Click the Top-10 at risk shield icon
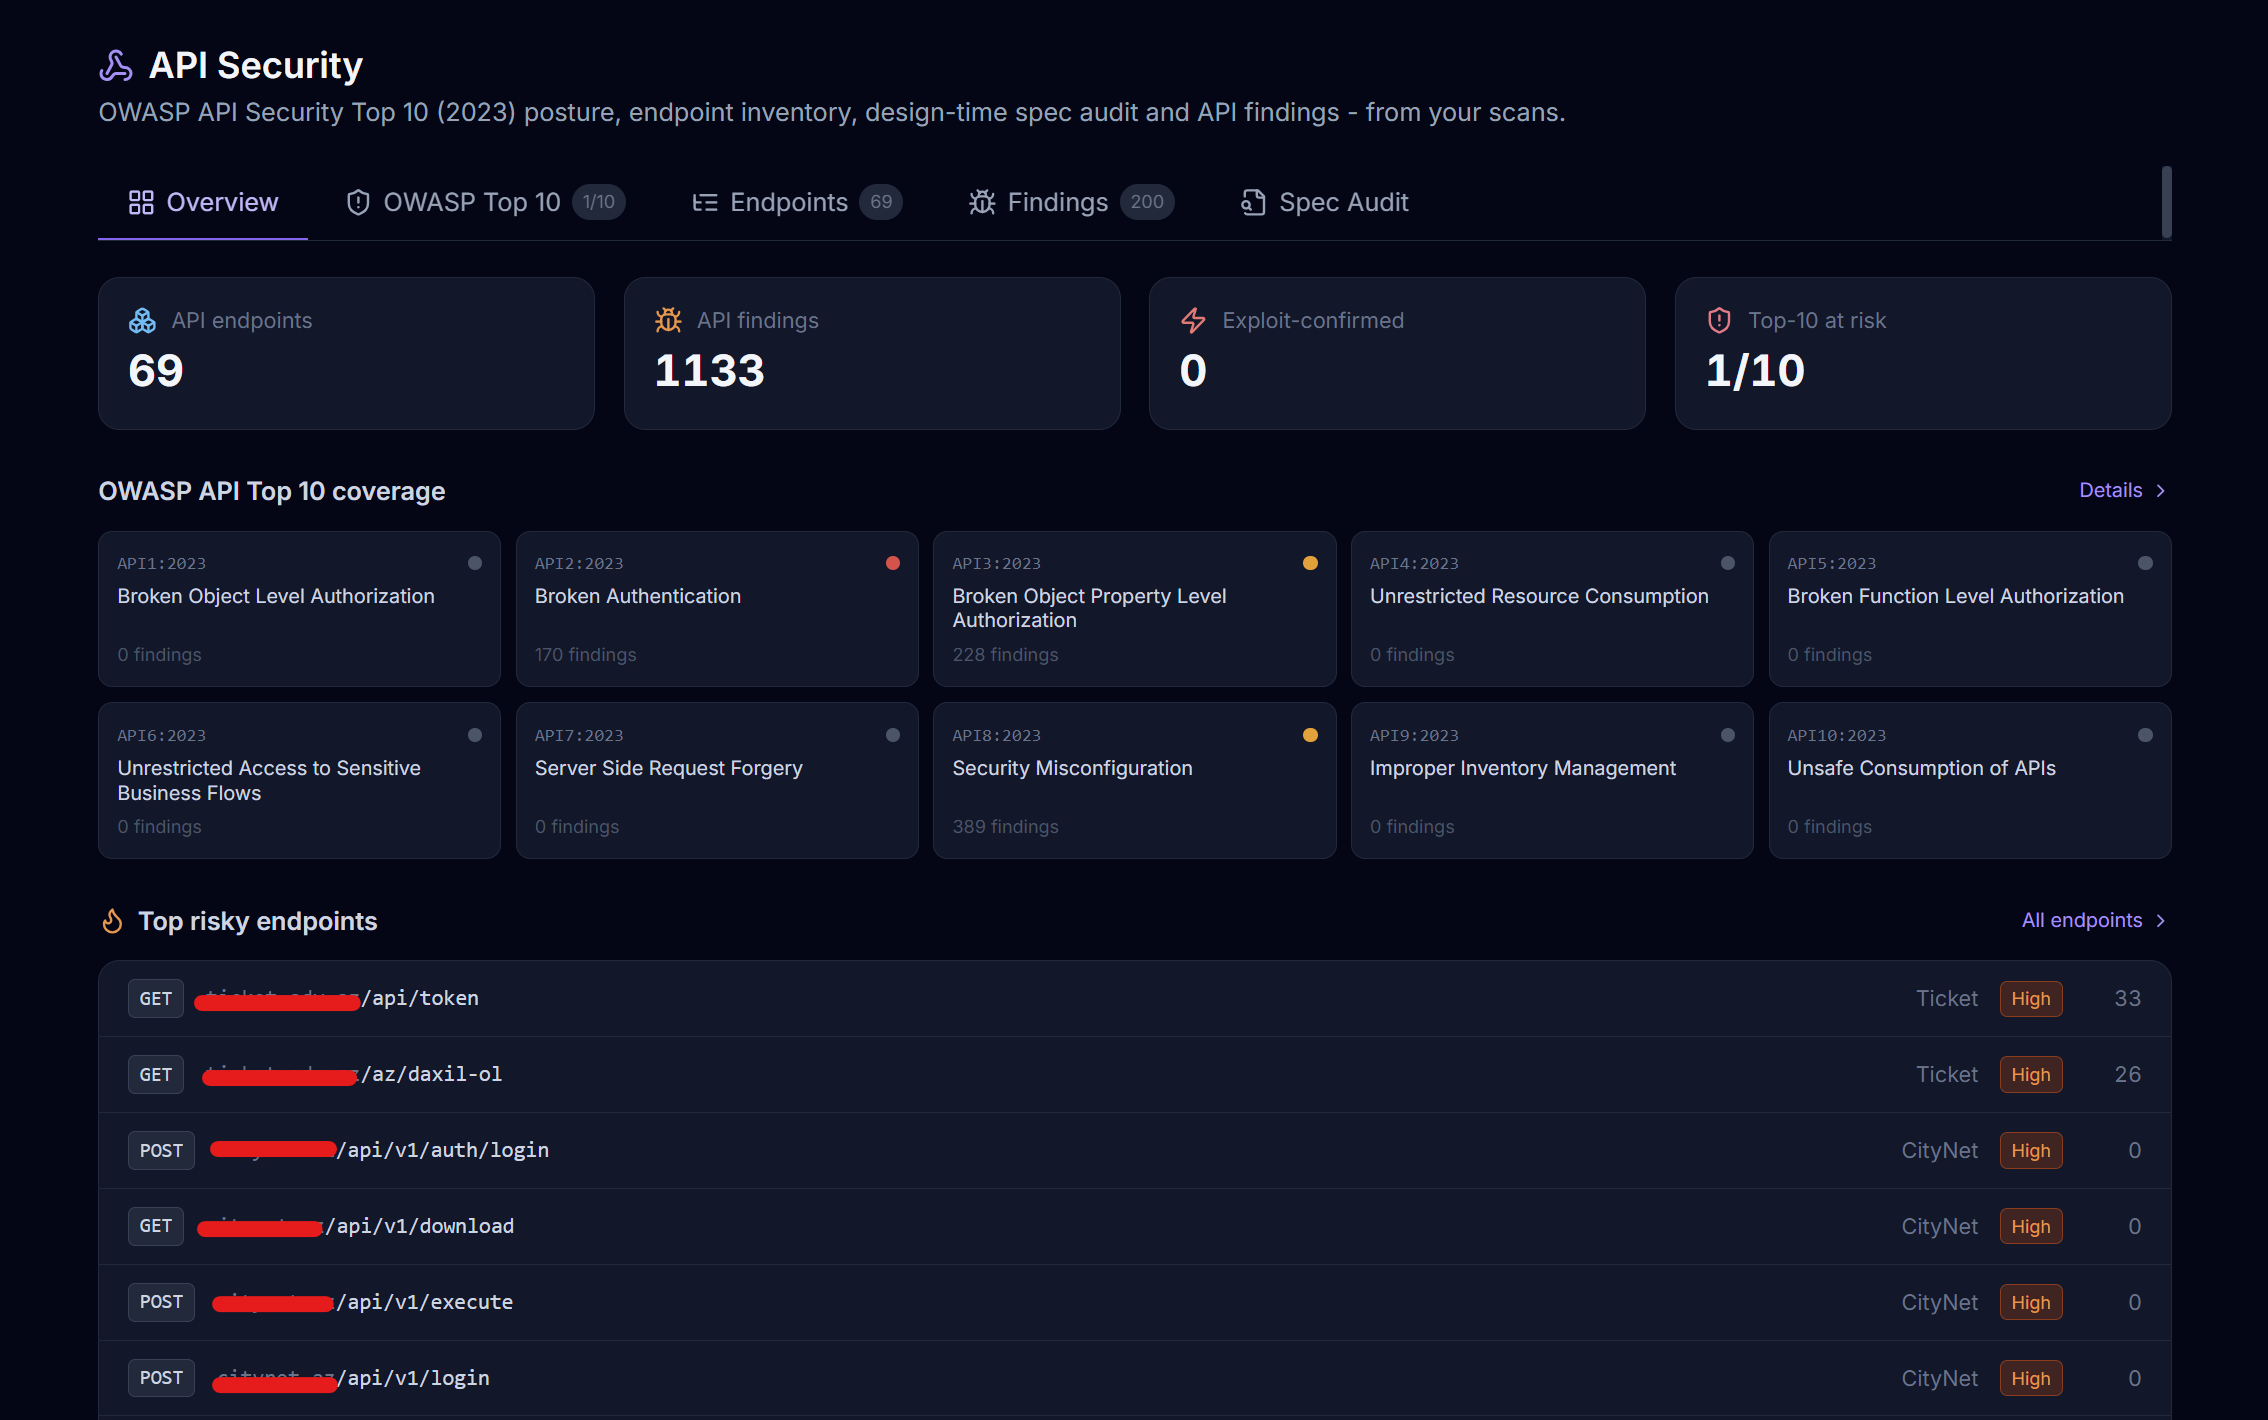 (x=1719, y=321)
